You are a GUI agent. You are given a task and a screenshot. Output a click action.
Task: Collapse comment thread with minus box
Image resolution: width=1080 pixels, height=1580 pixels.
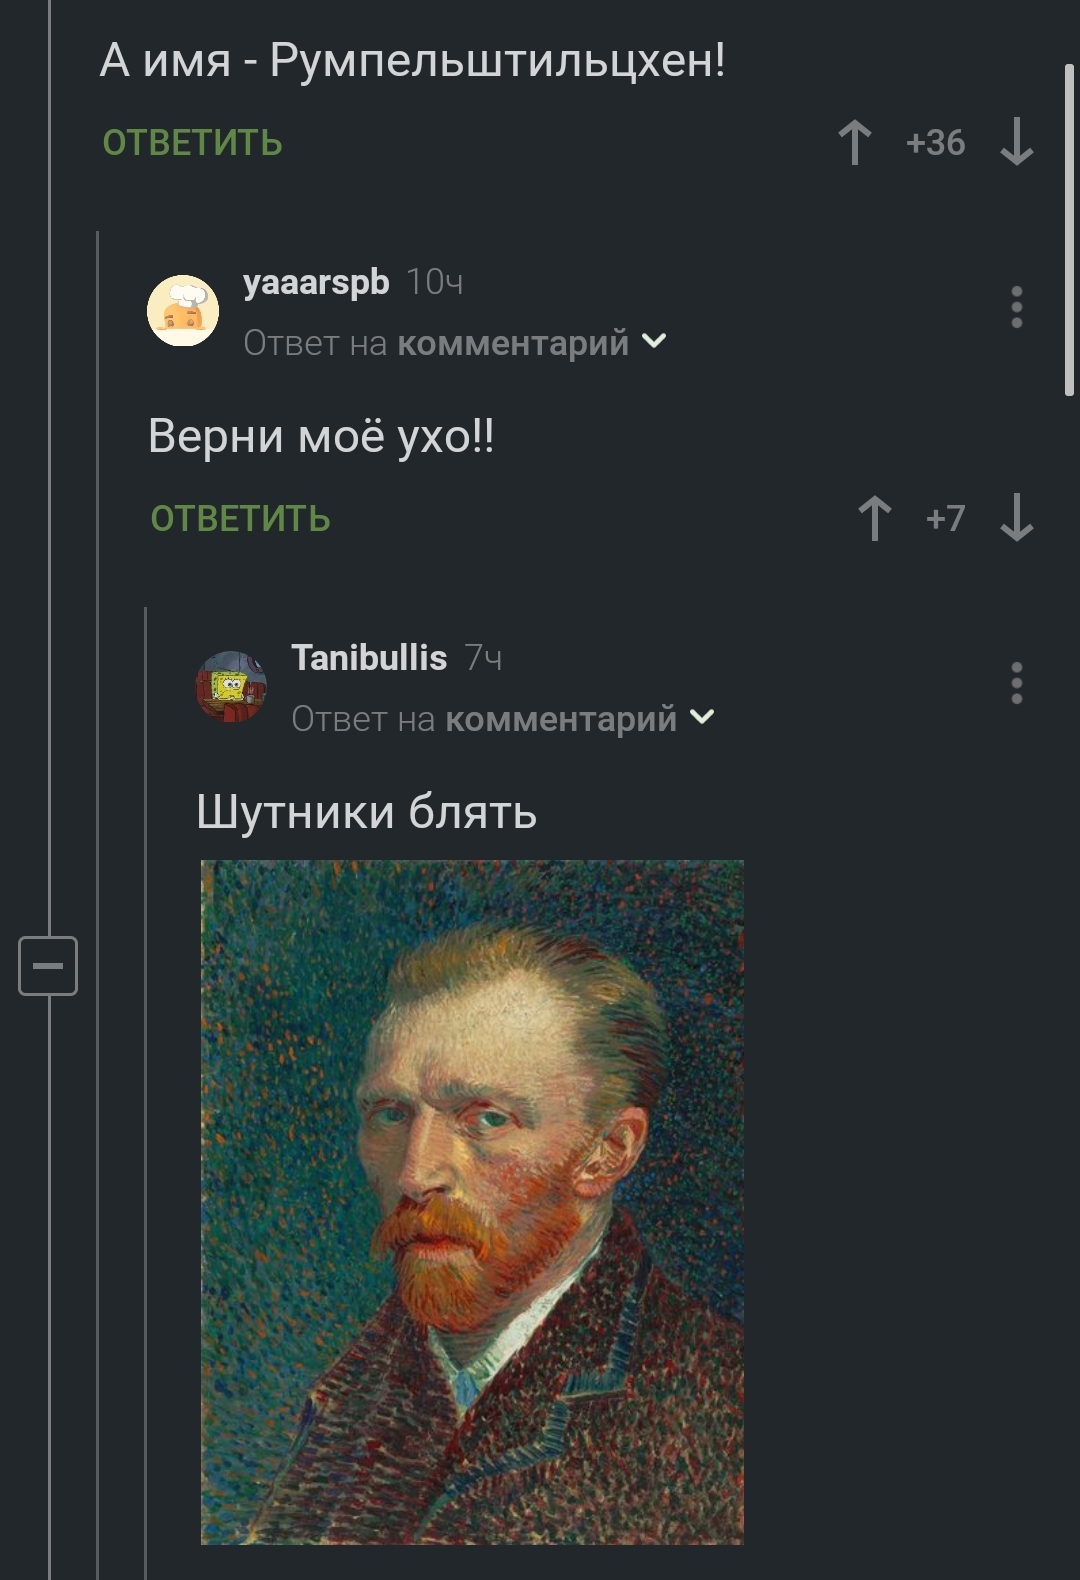pos(48,966)
